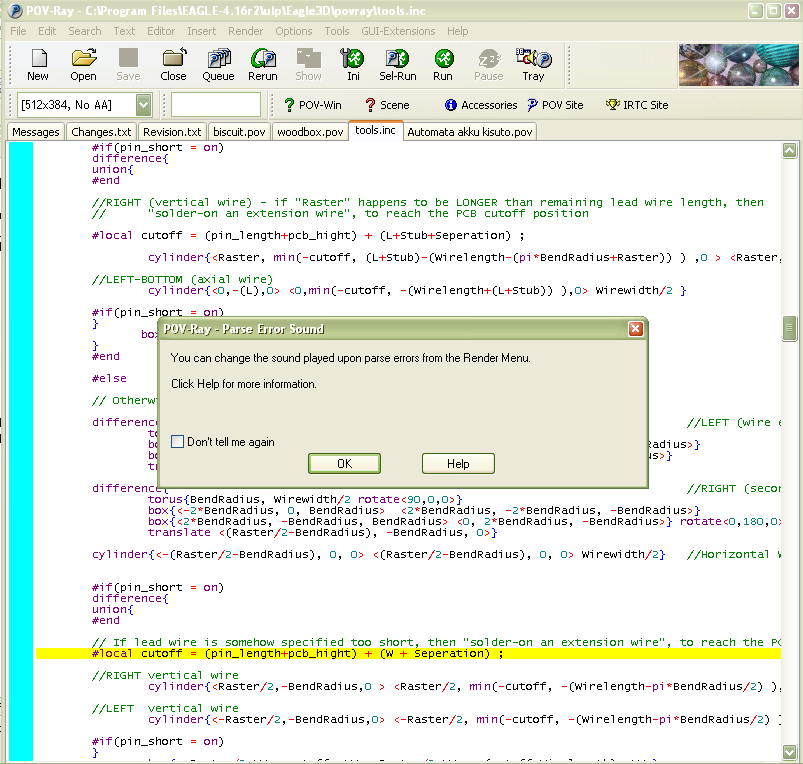Open the Insert menu

(202, 31)
